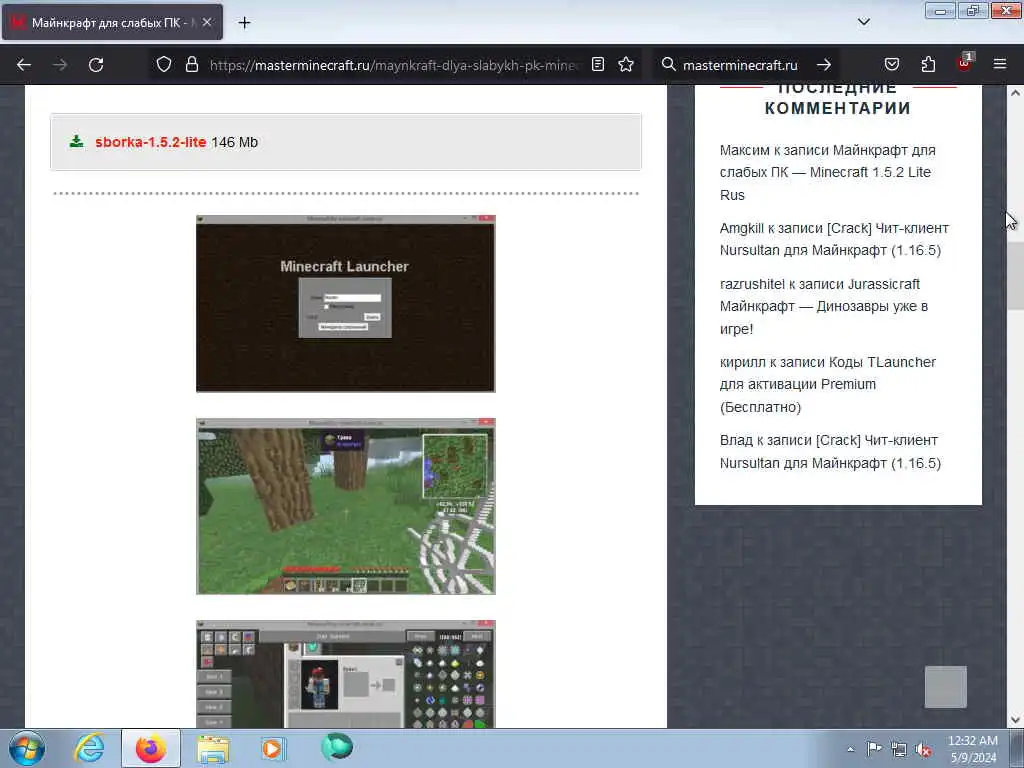
Task: Open the media player taskbar icon
Action: click(274, 748)
